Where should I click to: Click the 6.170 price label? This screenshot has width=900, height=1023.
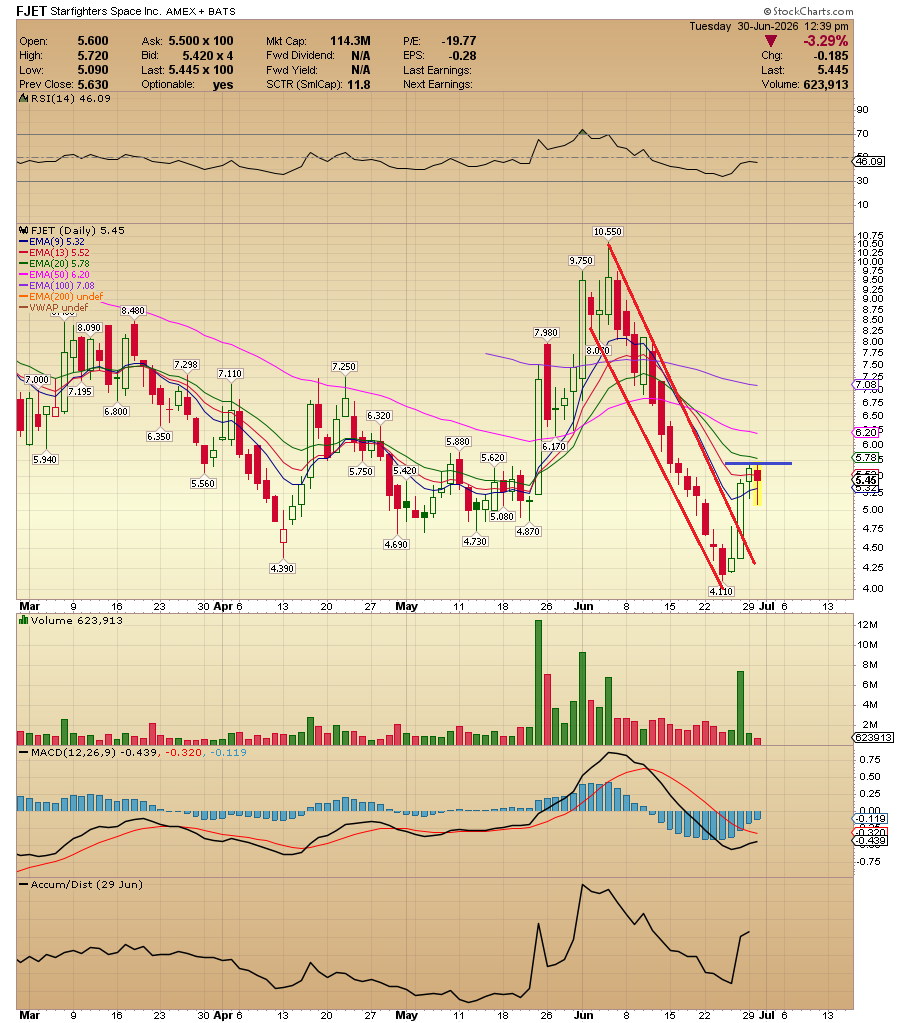(553, 446)
